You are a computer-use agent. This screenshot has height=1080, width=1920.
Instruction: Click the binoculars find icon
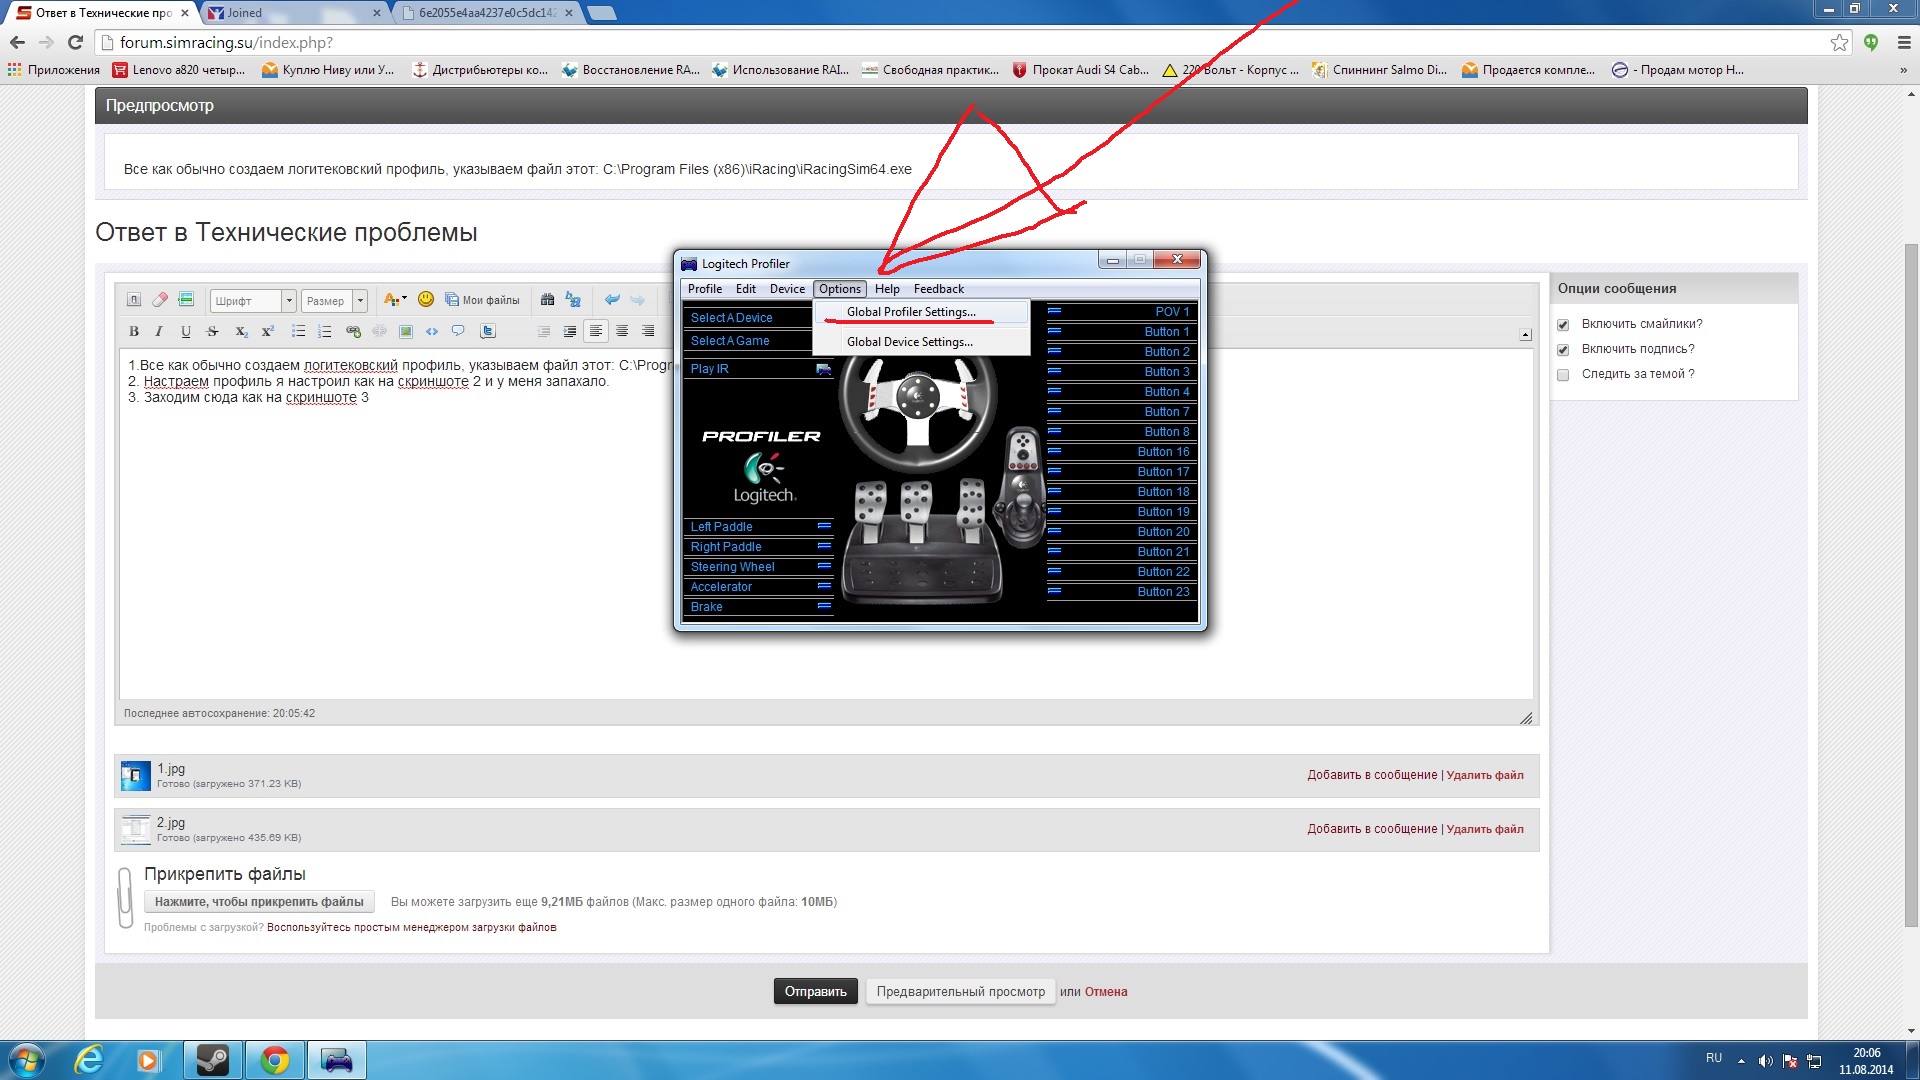547,299
